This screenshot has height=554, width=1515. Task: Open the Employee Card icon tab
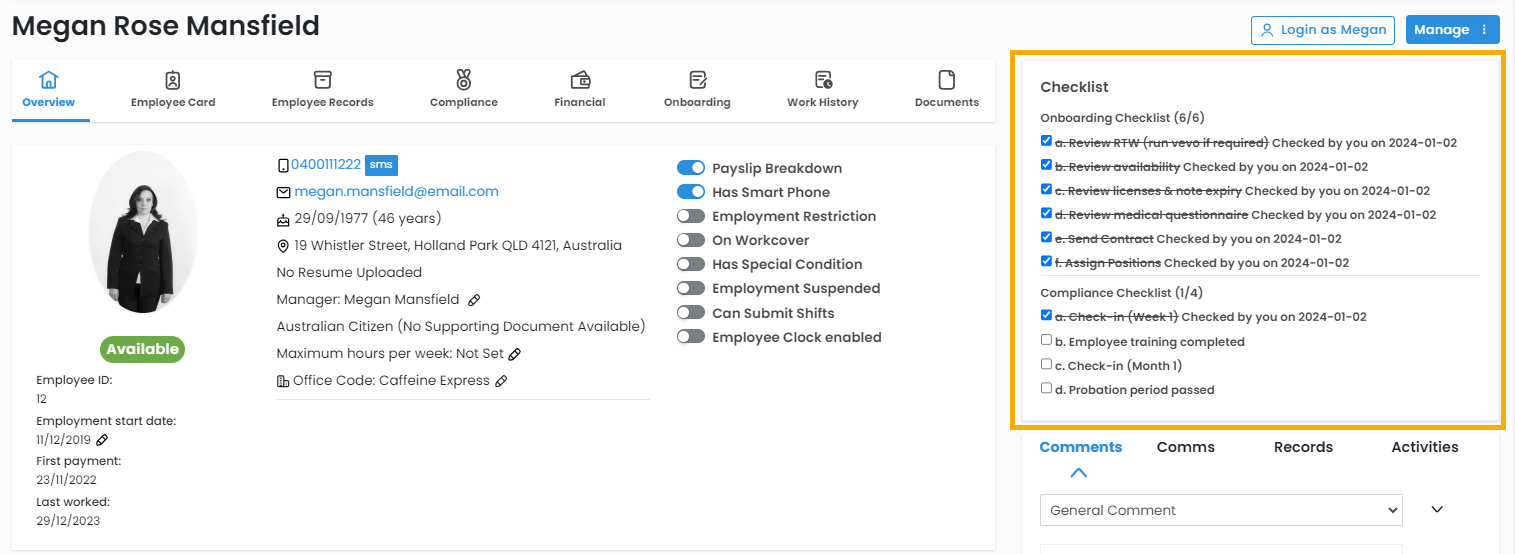(x=173, y=89)
